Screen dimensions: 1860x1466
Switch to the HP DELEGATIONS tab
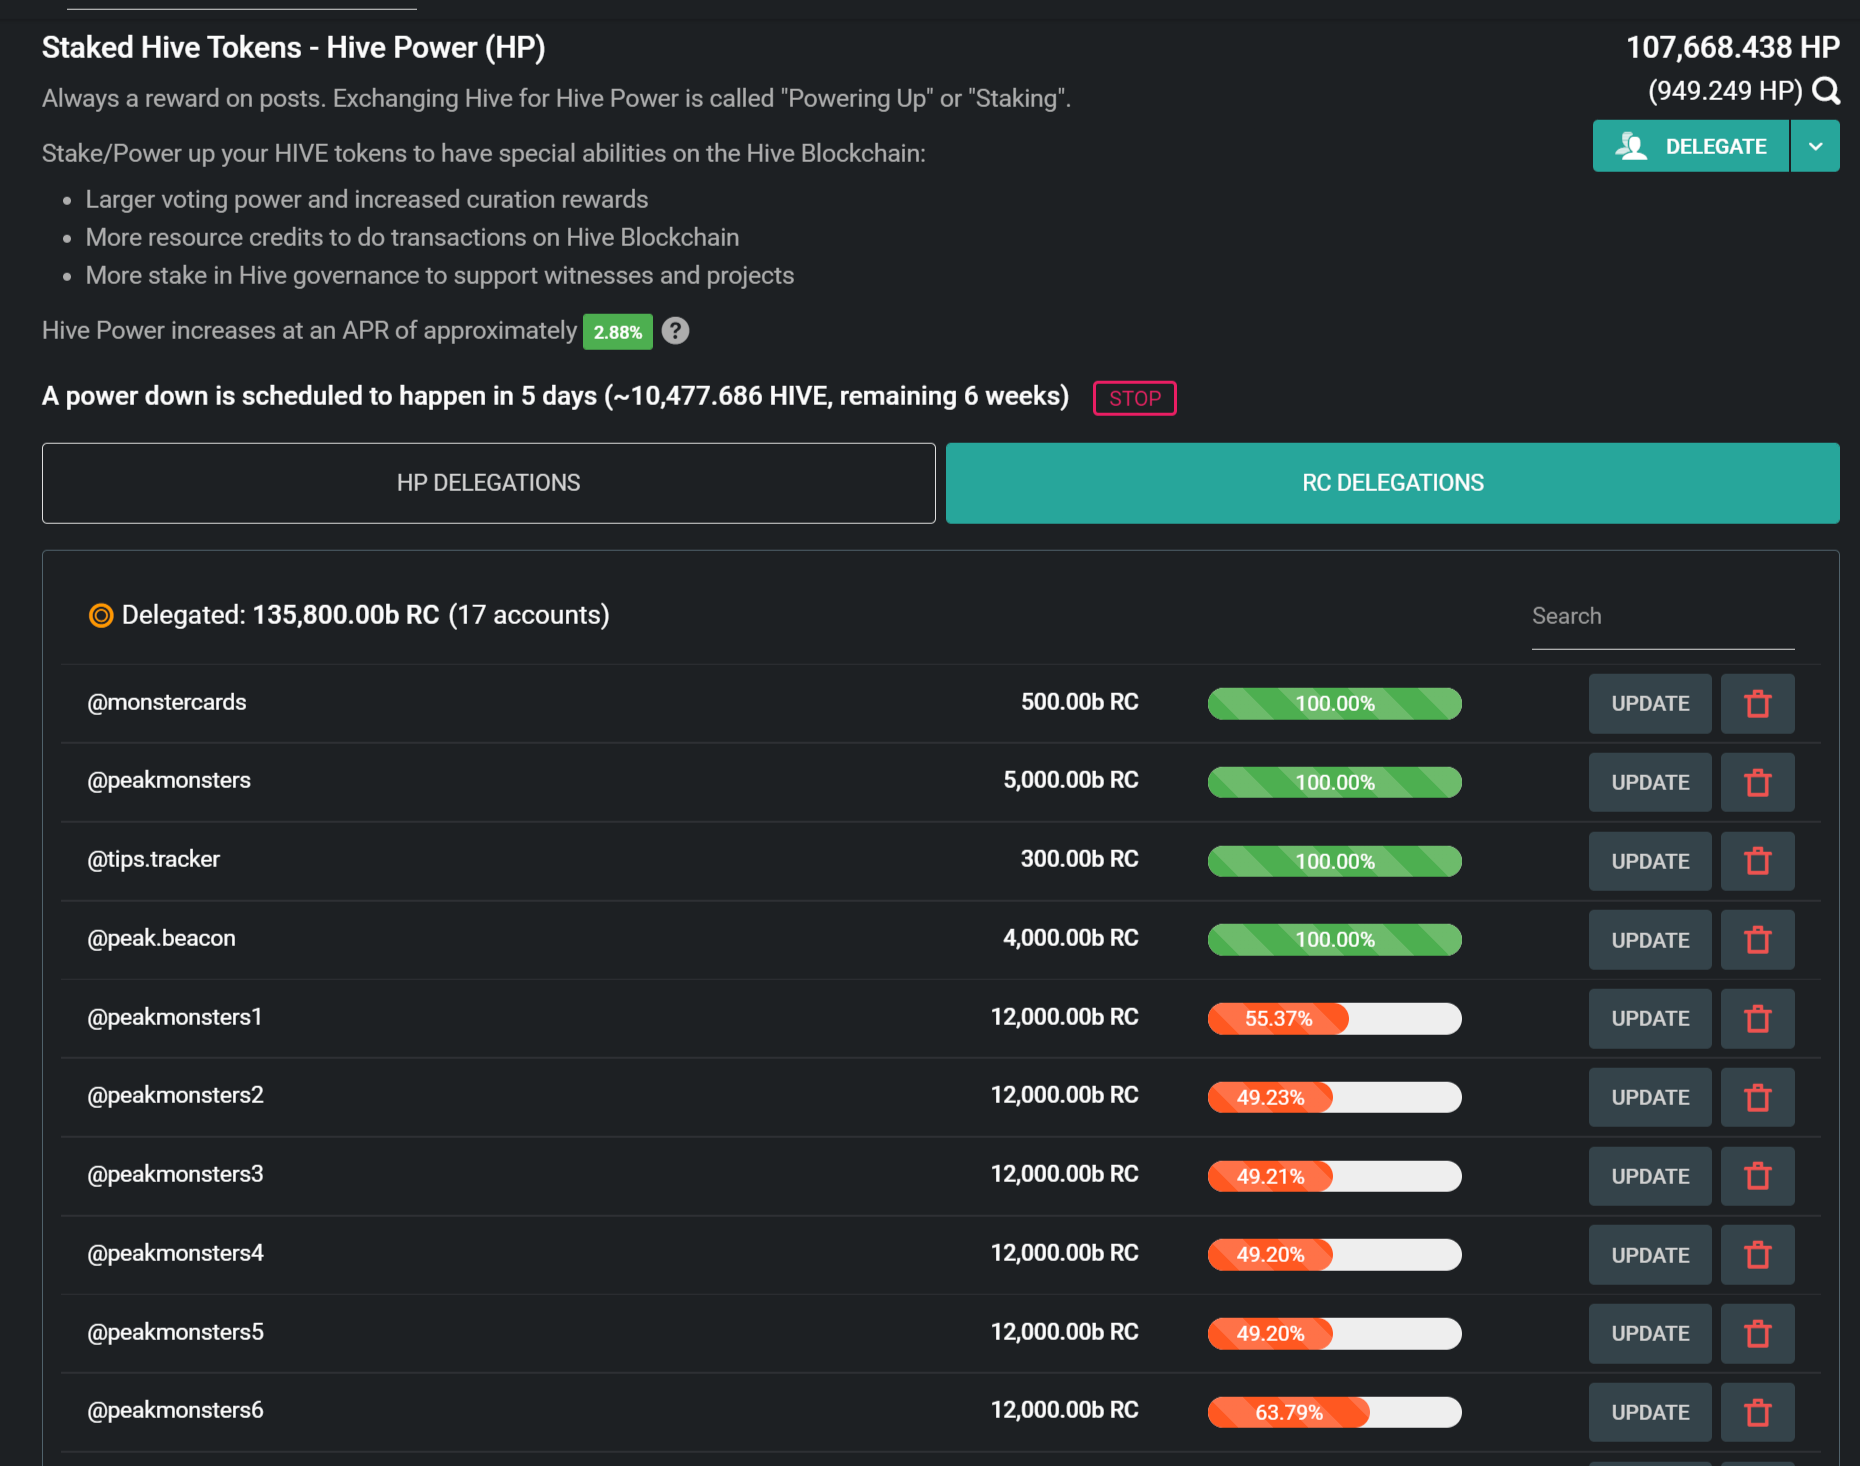click(489, 483)
